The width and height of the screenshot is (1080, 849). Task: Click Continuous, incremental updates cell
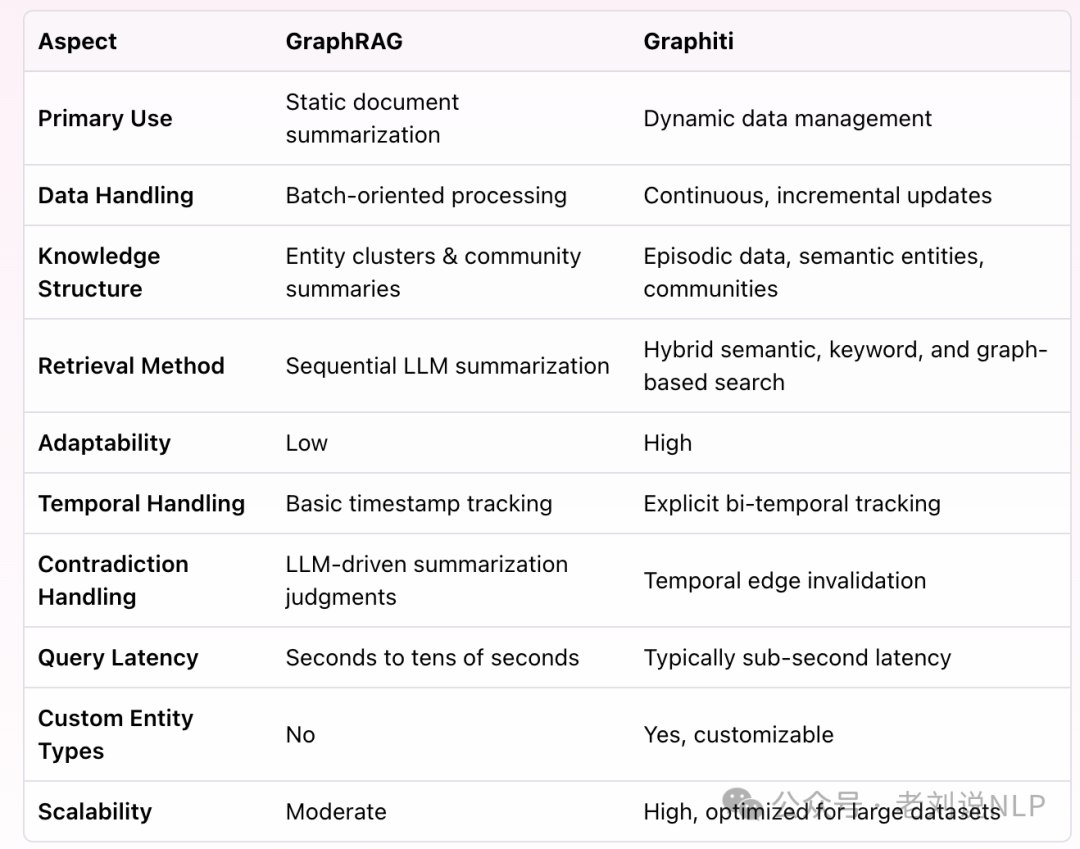tap(818, 196)
